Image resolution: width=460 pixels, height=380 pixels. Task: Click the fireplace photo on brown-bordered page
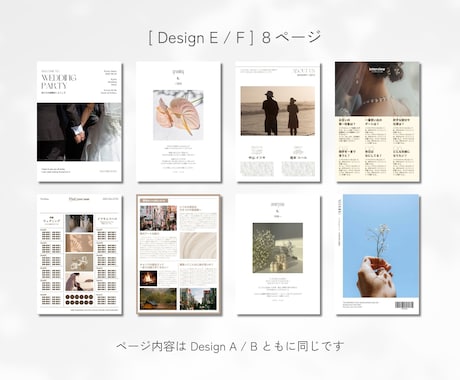click(x=148, y=278)
